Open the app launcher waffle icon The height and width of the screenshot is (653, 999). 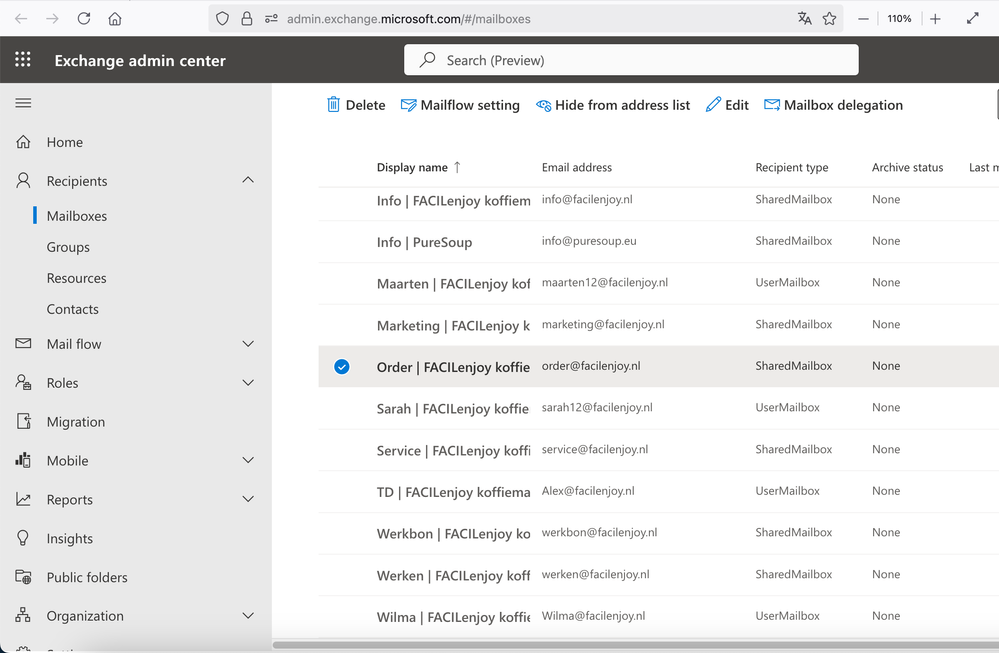click(23, 59)
